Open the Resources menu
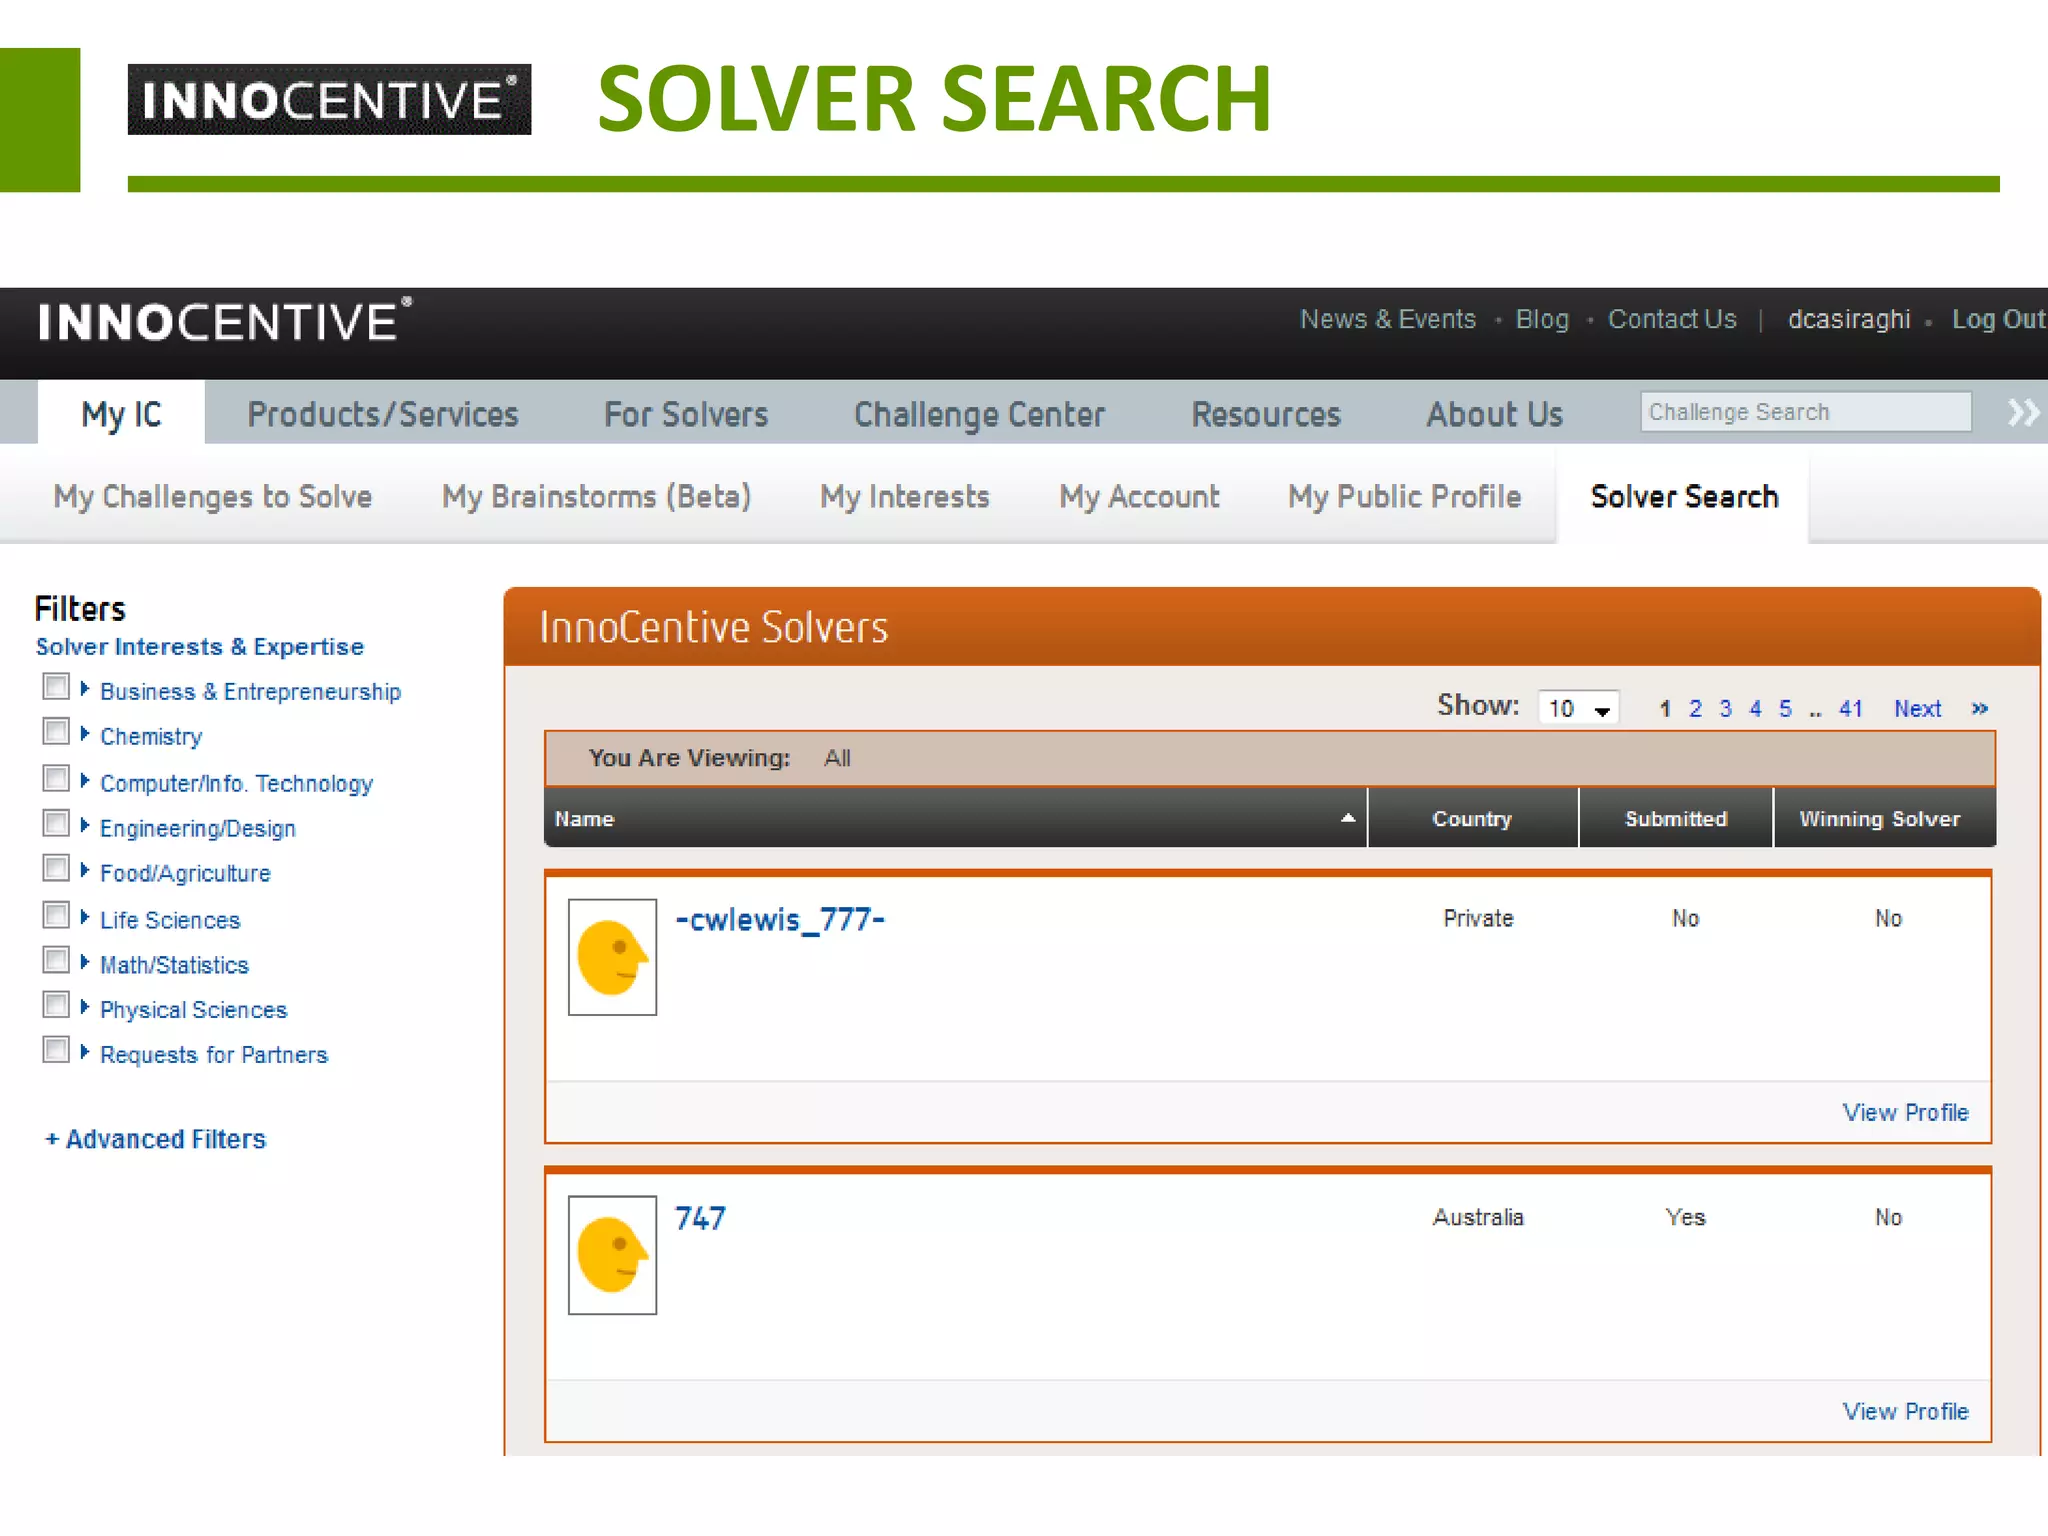The width and height of the screenshot is (2048, 1536). coord(1266,414)
